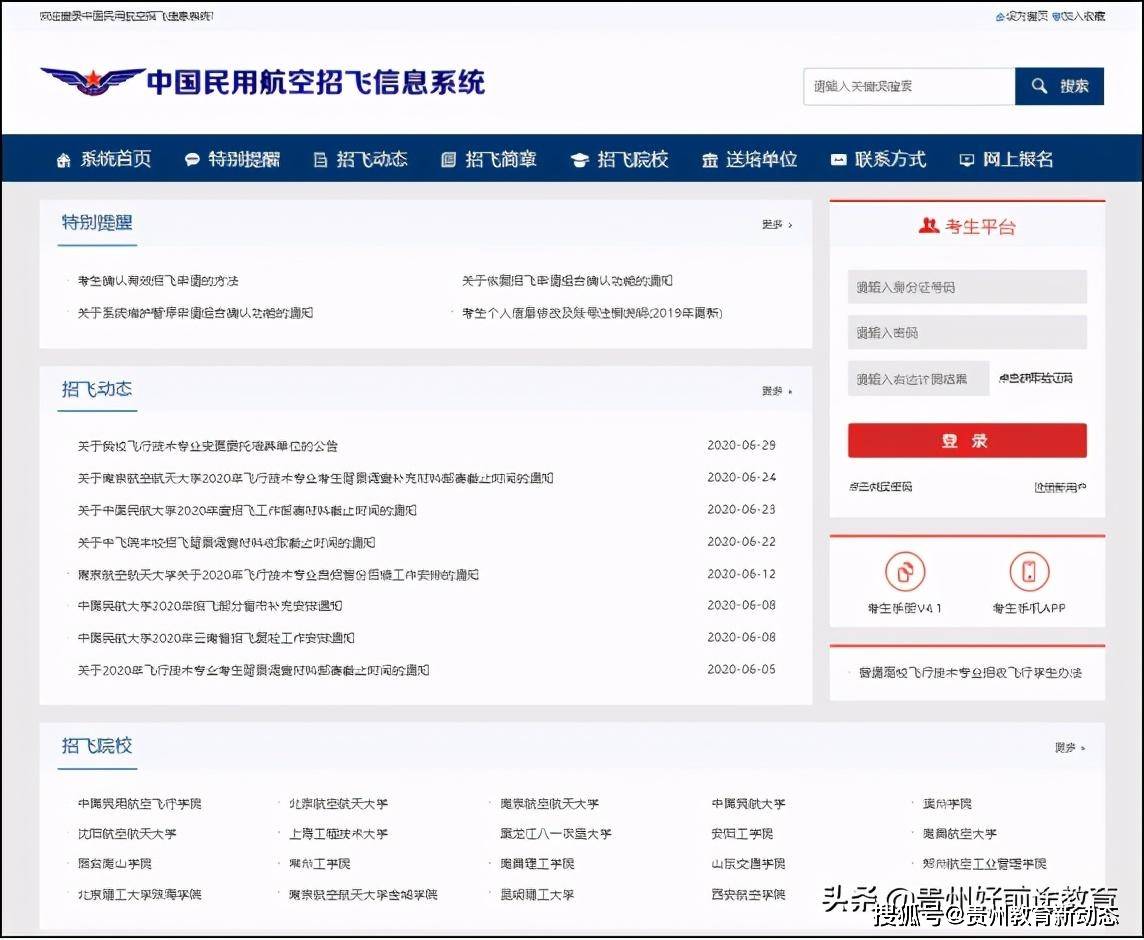
Task: Open the 网上报名 navigation item
Action: [1006, 159]
